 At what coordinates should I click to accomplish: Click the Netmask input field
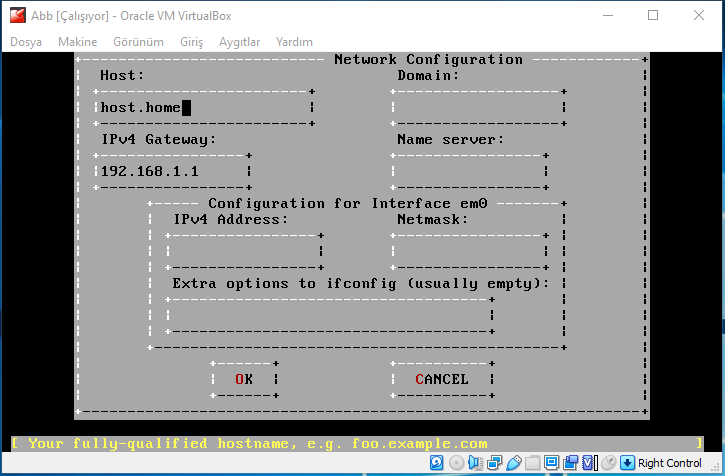469,251
